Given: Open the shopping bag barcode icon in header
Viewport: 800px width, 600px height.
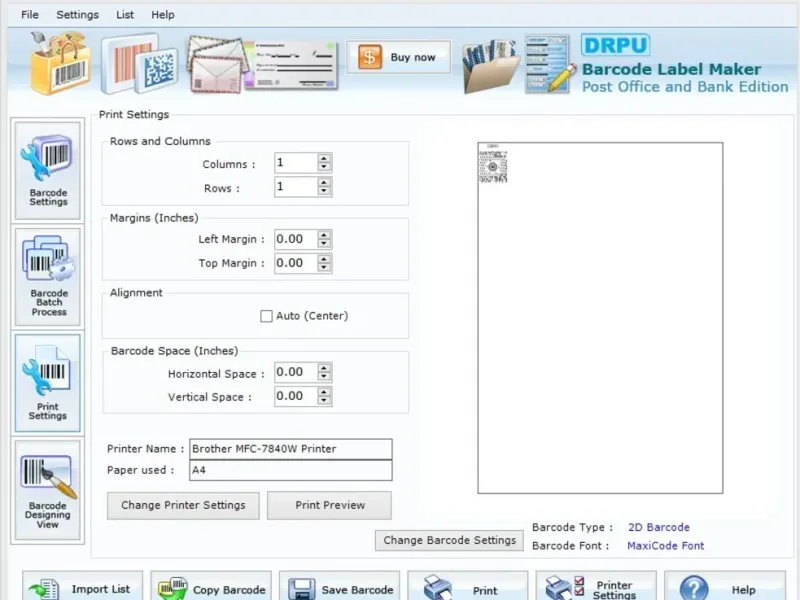Looking at the screenshot, I should pos(60,63).
